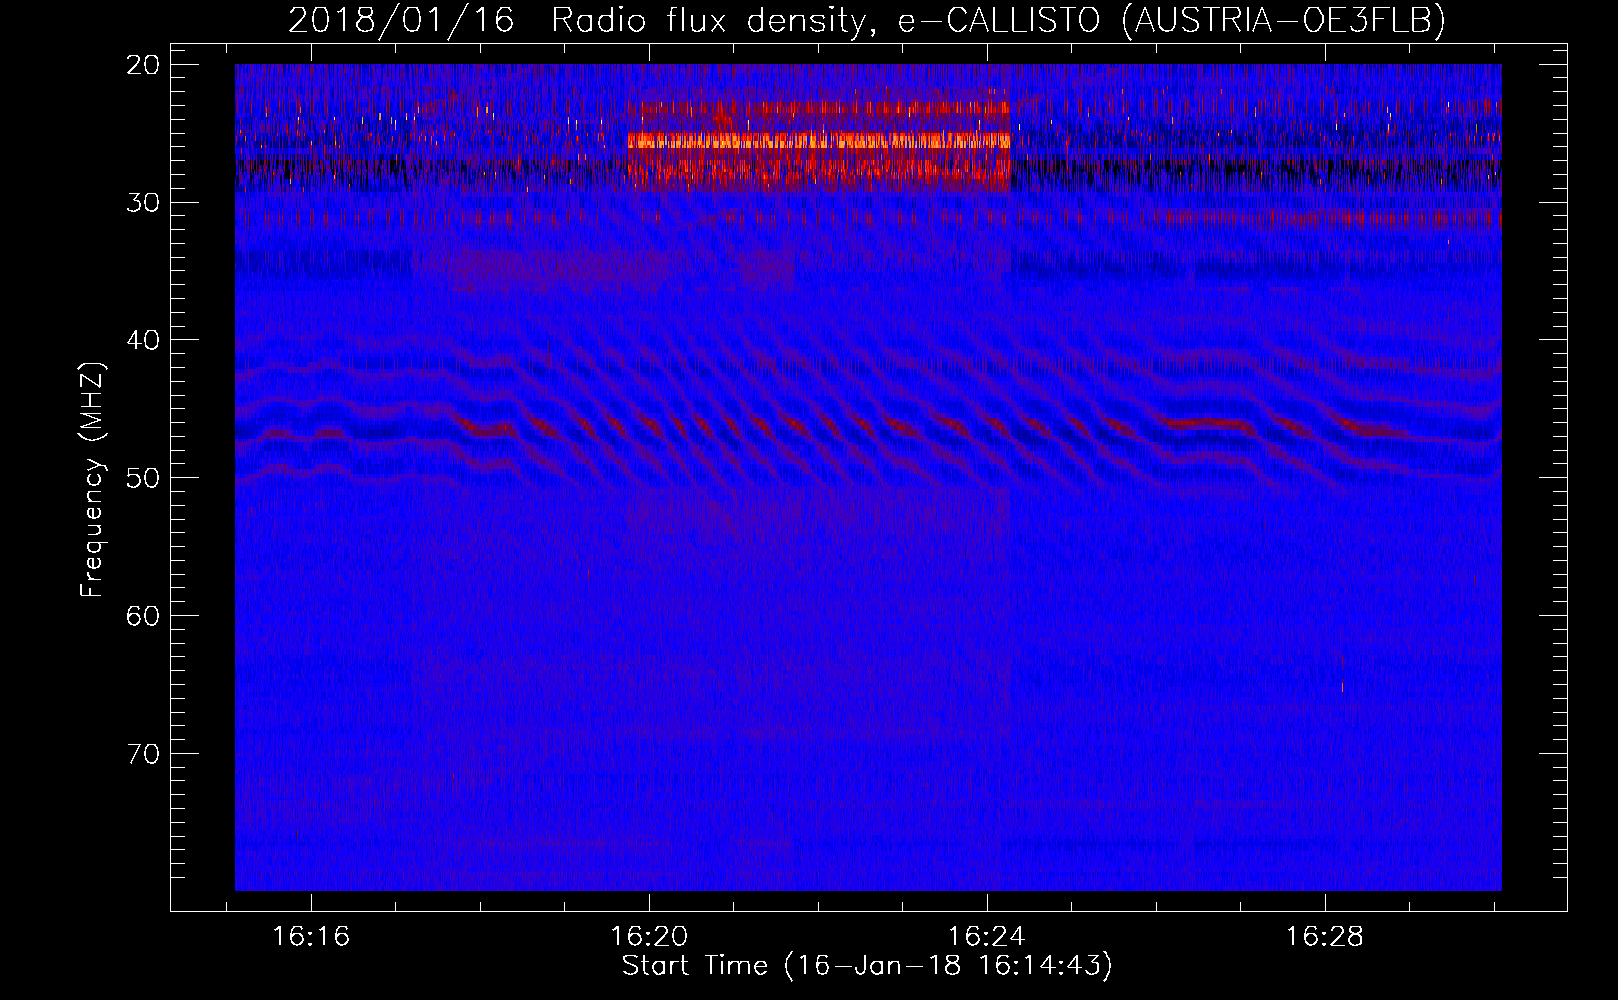Click the 16:16 time tick label
The image size is (1618, 1000).
click(311, 937)
